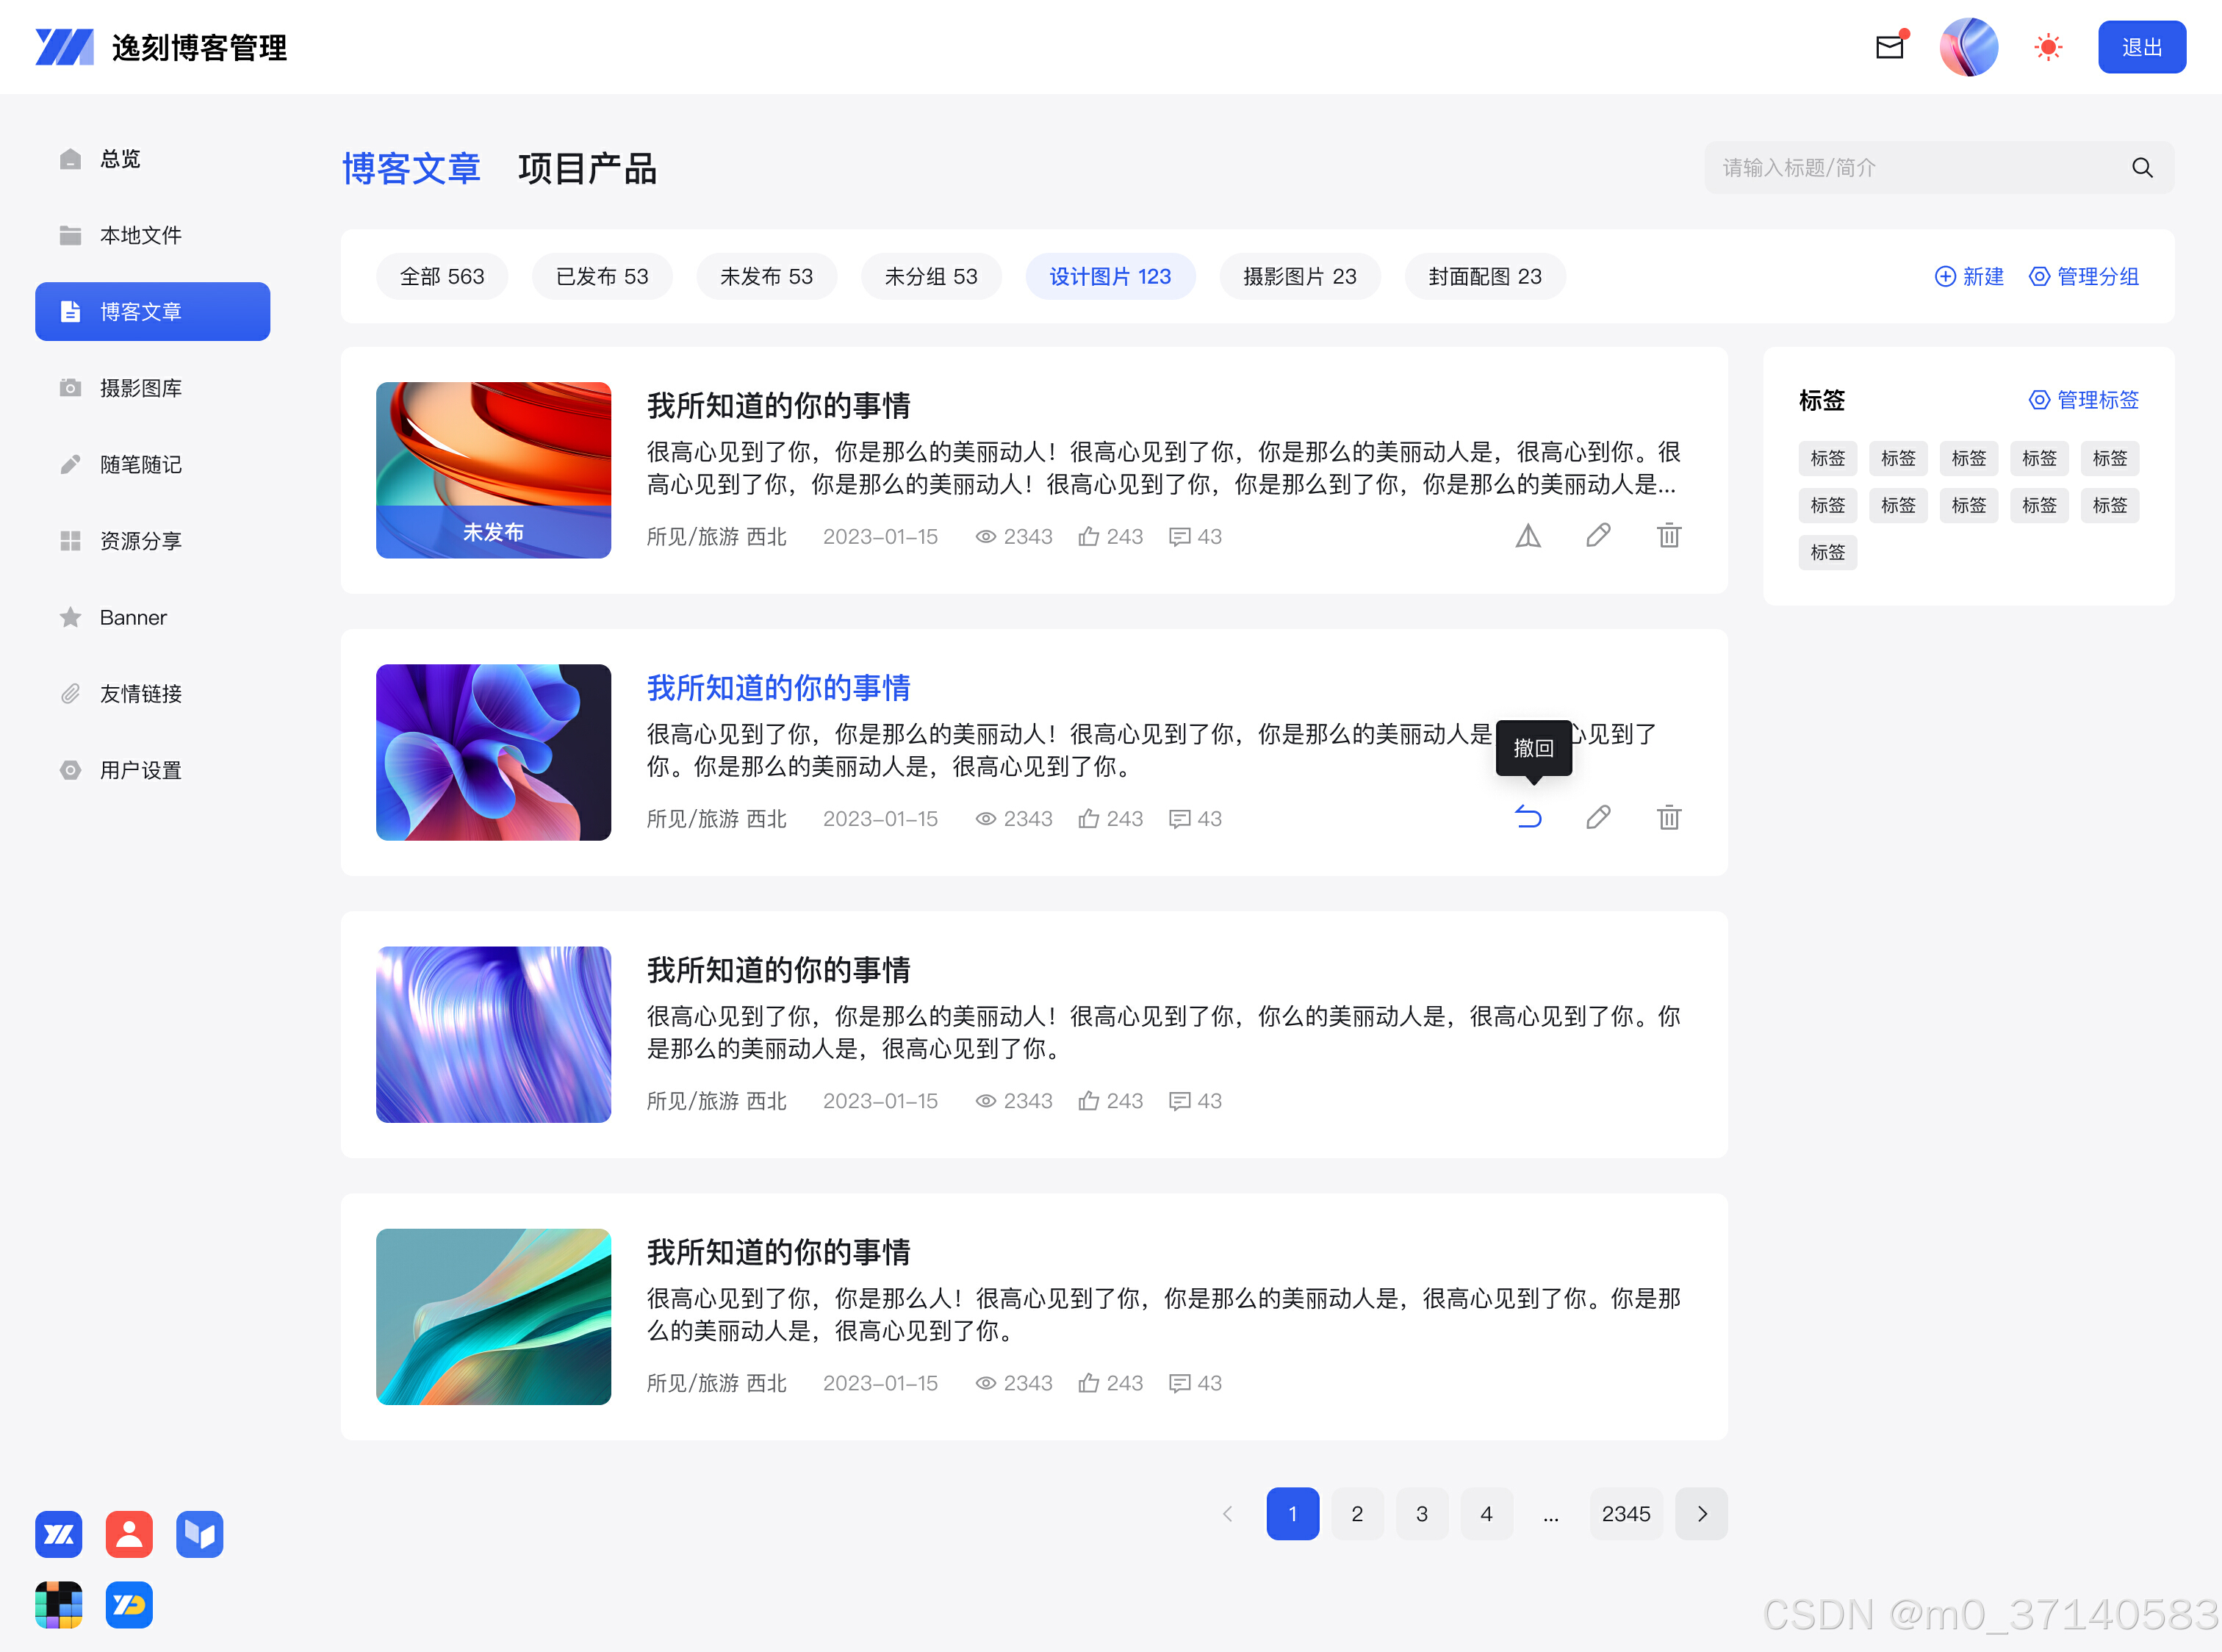
Task: Open the first article's cover thumbnail
Action: [493, 469]
